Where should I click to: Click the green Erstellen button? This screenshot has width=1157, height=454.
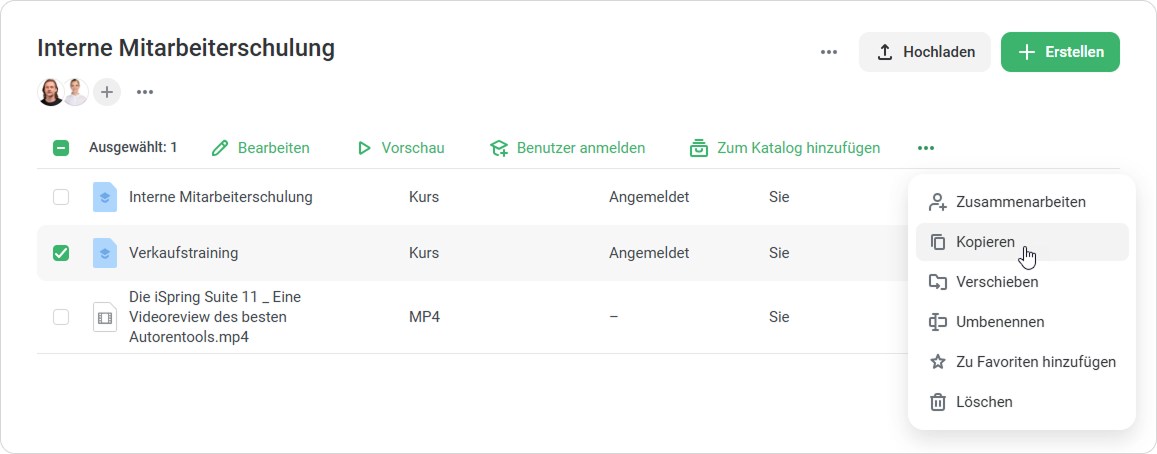(x=1060, y=52)
